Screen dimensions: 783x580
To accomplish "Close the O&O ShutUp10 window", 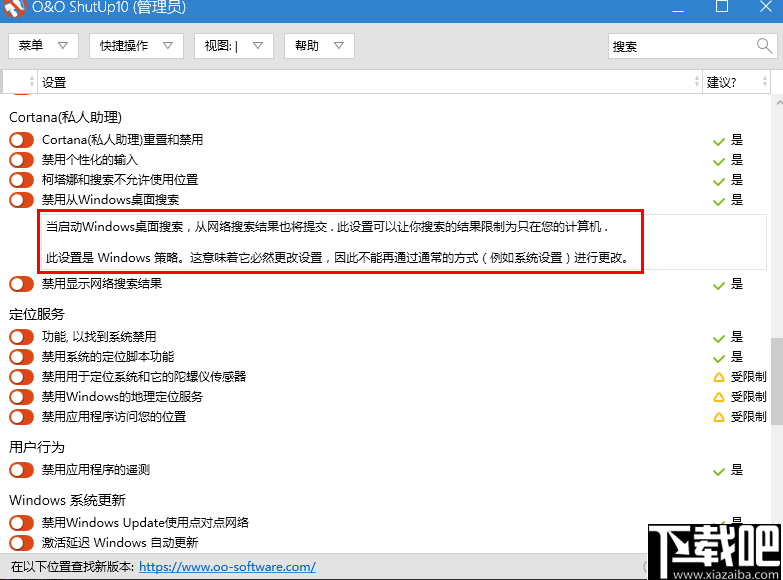I will point(766,7).
